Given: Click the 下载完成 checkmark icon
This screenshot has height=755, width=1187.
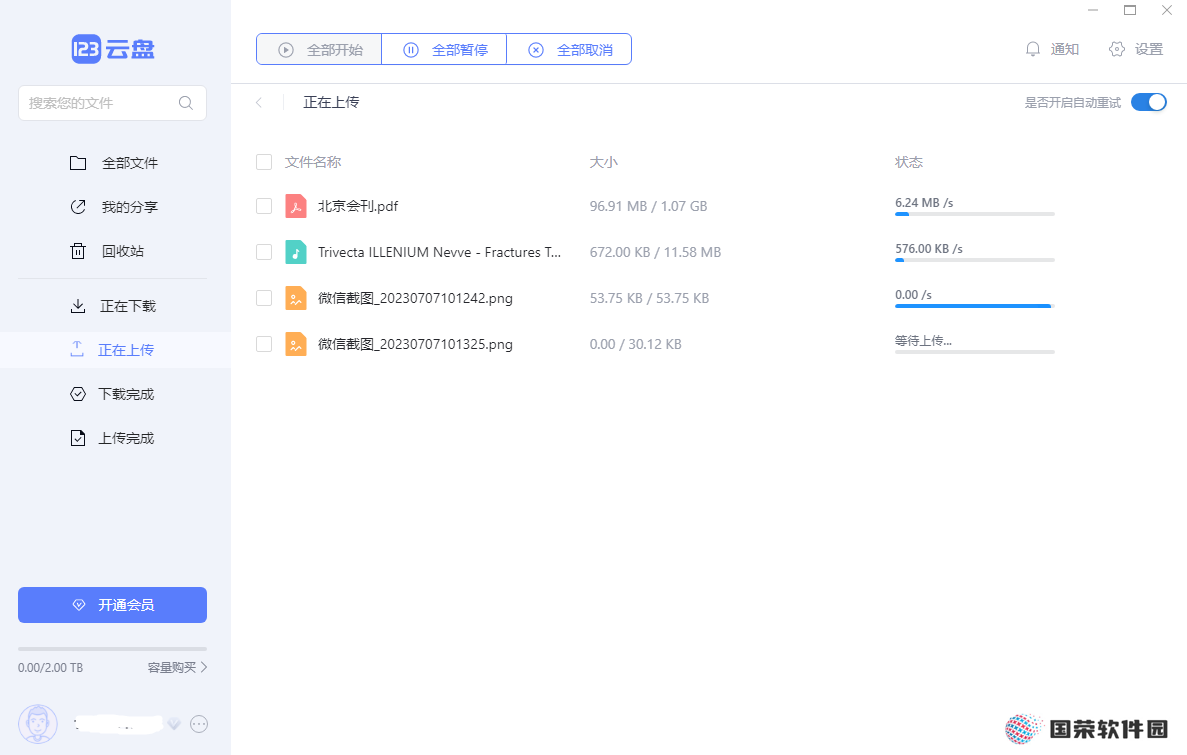Looking at the screenshot, I should (x=78, y=394).
